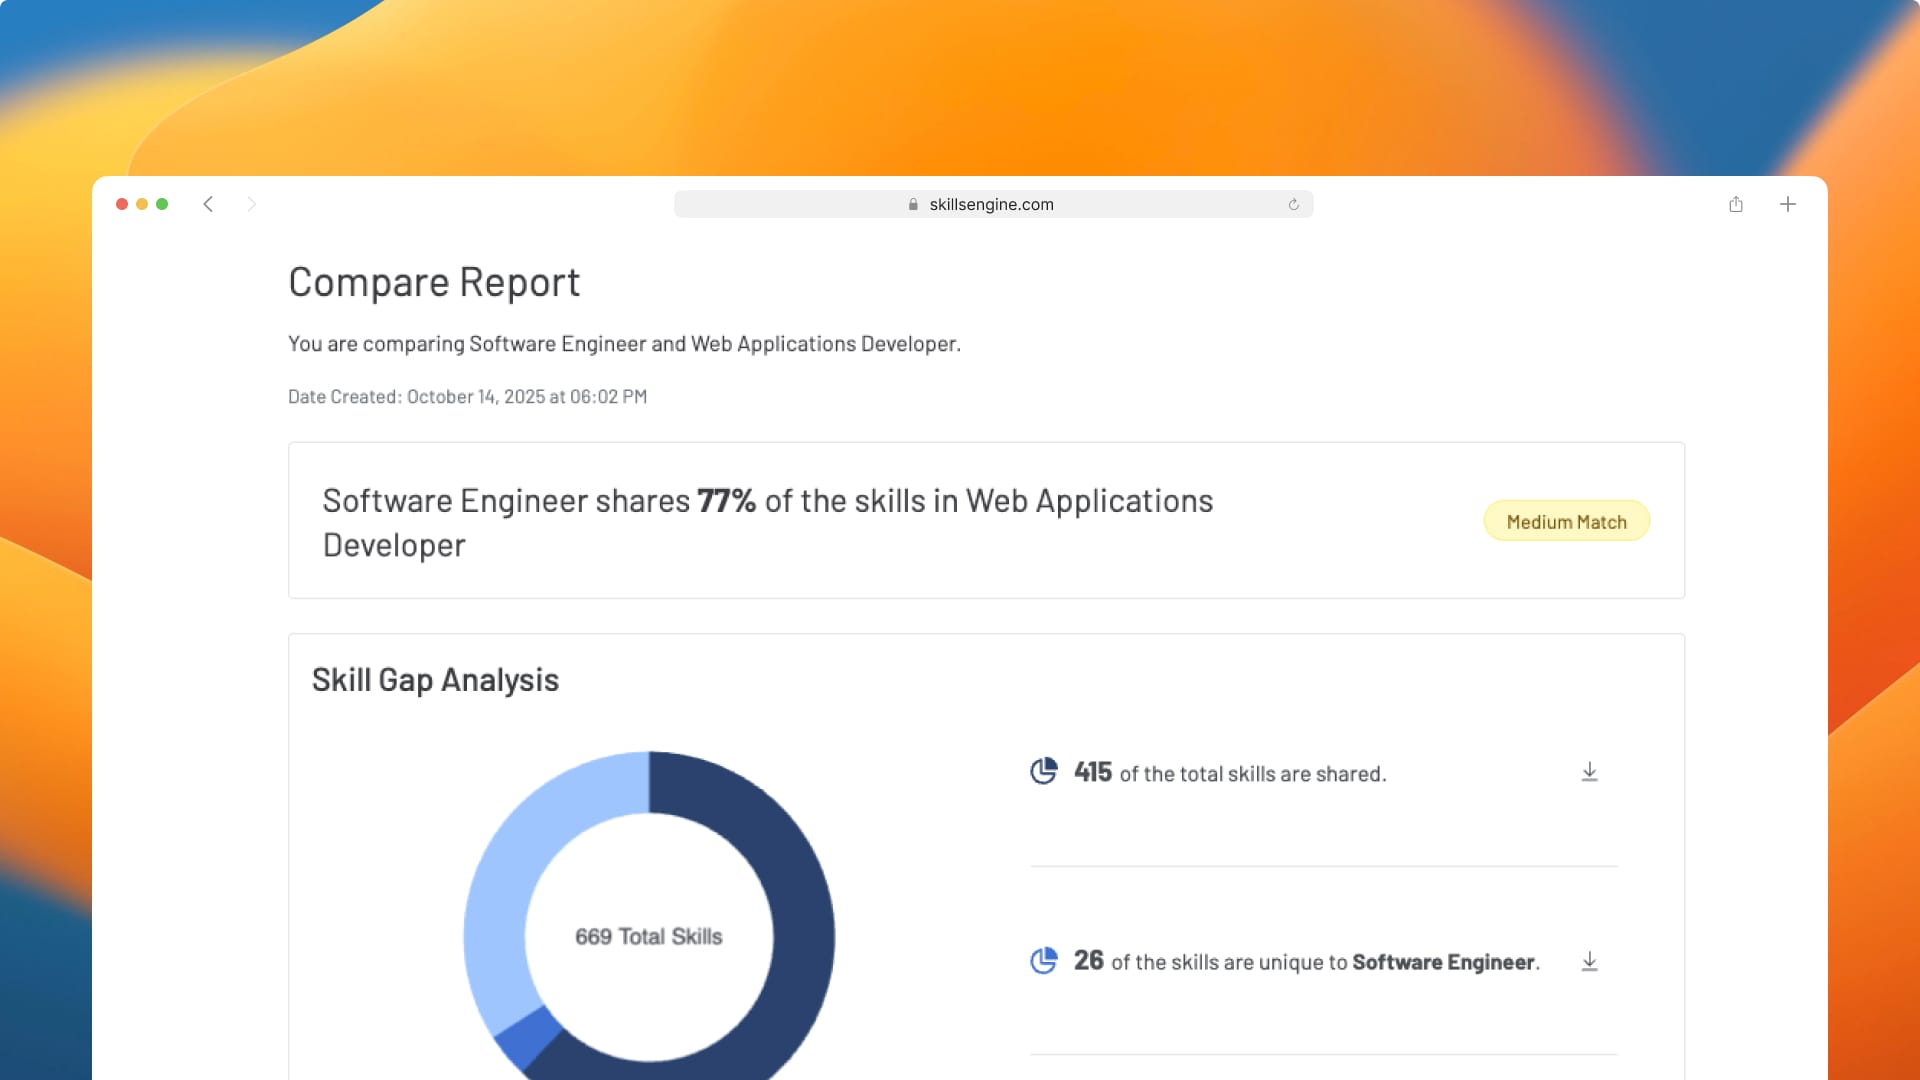This screenshot has width=1920, height=1080.
Task: Click the Medium Match badge
Action: (1566, 521)
